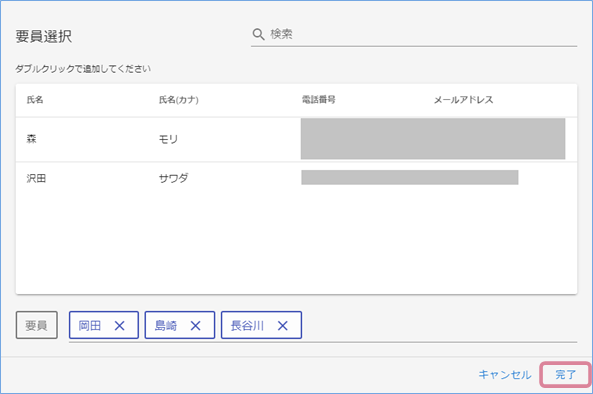Click the empty chip input area after 長谷川
593x394 pixels.
tap(439, 326)
